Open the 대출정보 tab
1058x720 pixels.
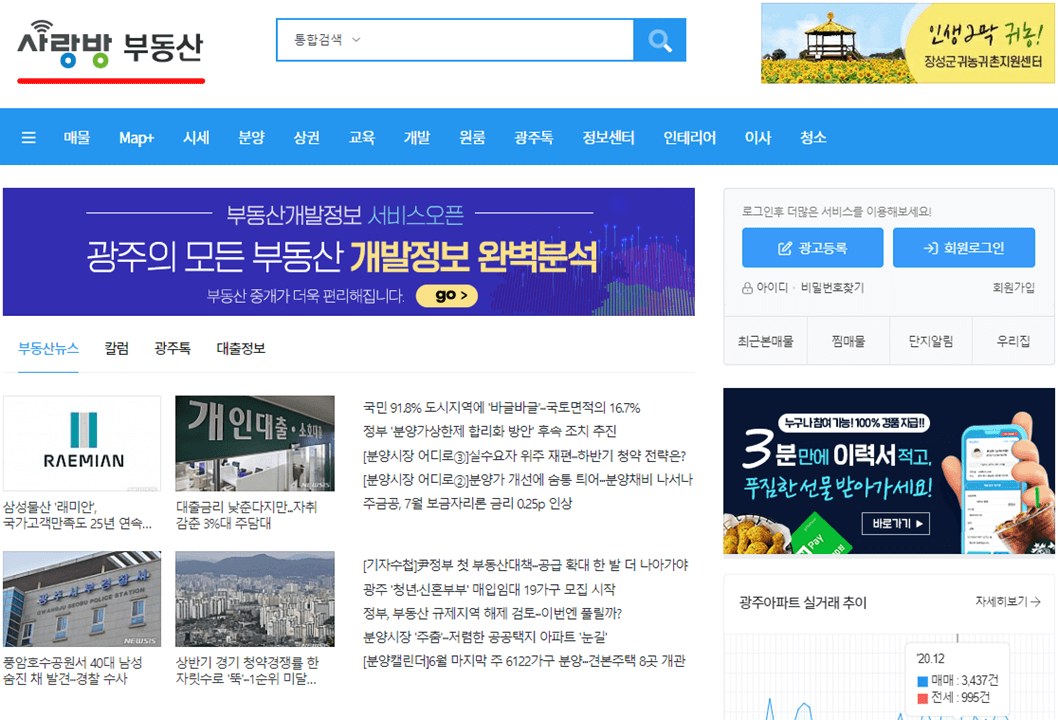(239, 348)
